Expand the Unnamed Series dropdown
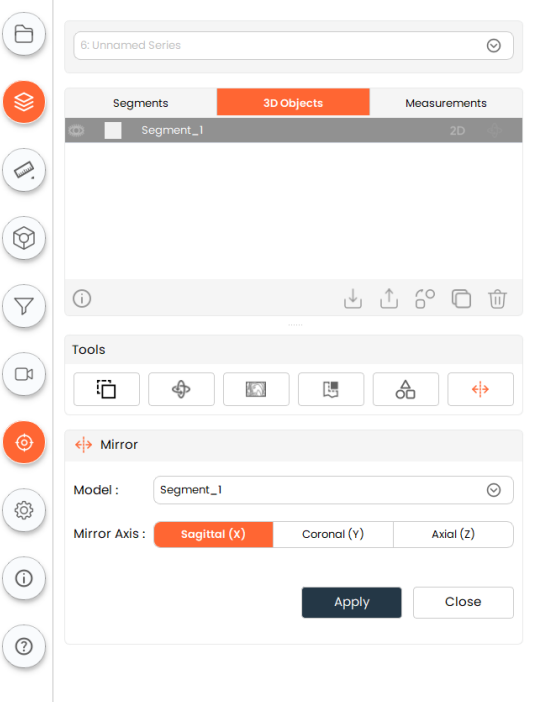Image resolution: width=545 pixels, height=702 pixels. 293,45
